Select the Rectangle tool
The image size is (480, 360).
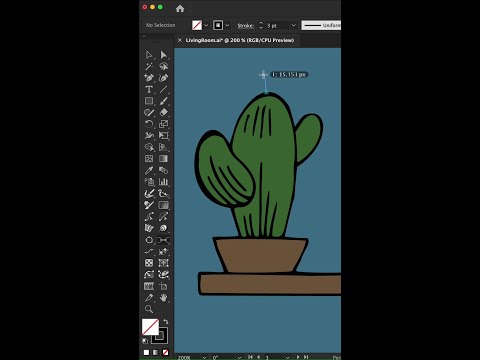[149, 101]
